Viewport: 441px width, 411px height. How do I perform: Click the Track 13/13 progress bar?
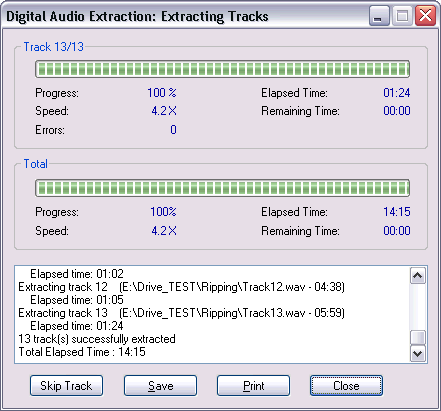click(x=222, y=69)
